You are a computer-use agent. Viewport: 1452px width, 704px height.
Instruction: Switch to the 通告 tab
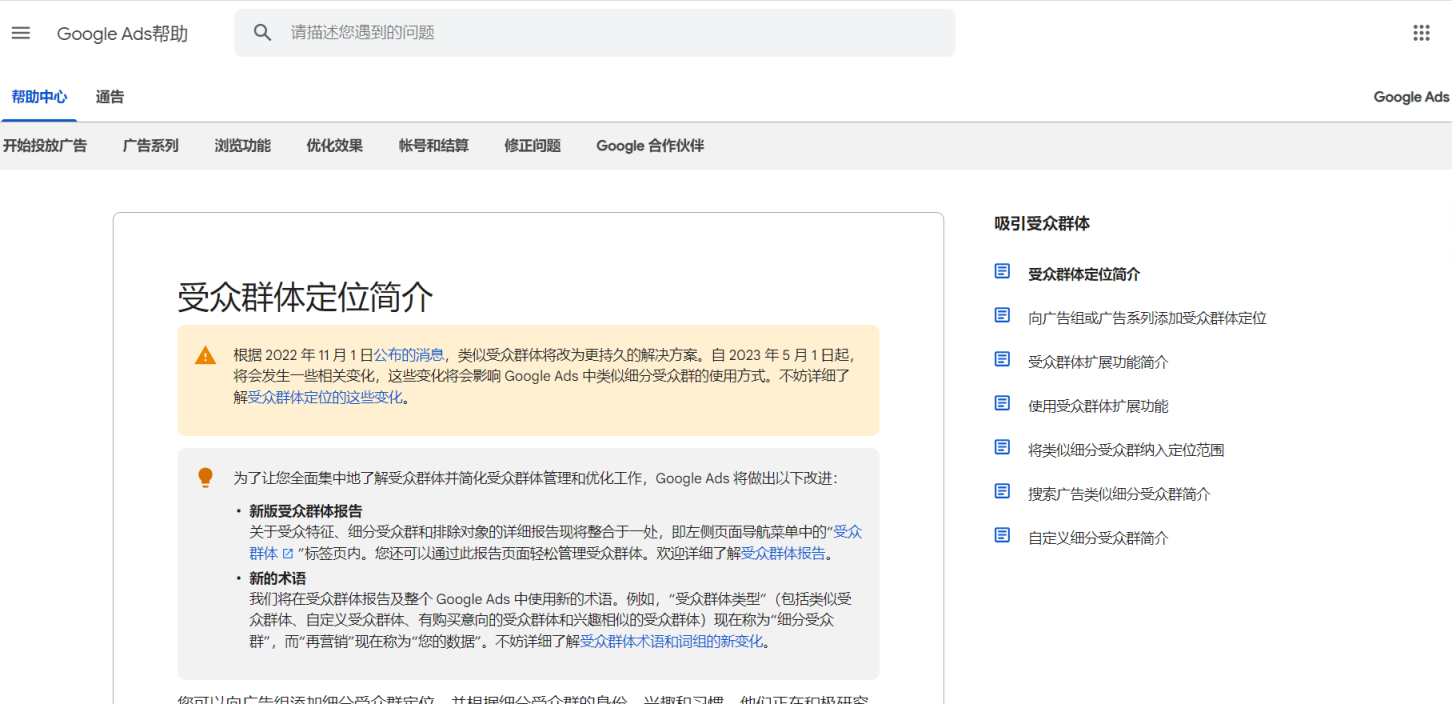click(x=109, y=96)
